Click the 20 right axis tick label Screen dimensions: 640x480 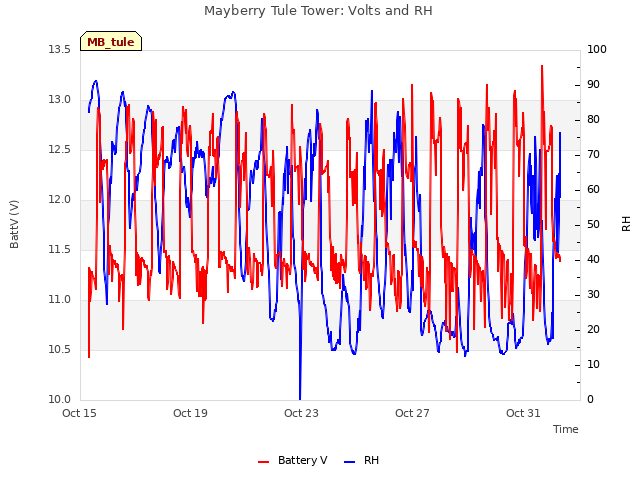tap(593, 330)
